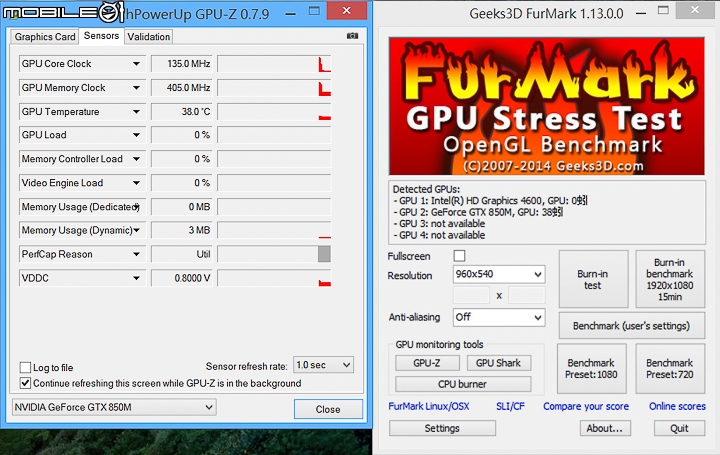Open FurMark Settings

[x=442, y=428]
